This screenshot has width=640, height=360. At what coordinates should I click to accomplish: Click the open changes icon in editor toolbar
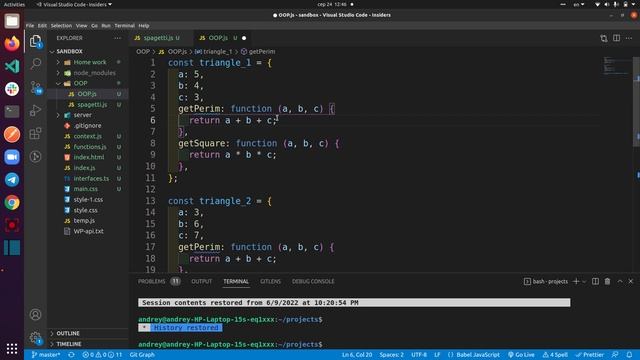(604, 38)
